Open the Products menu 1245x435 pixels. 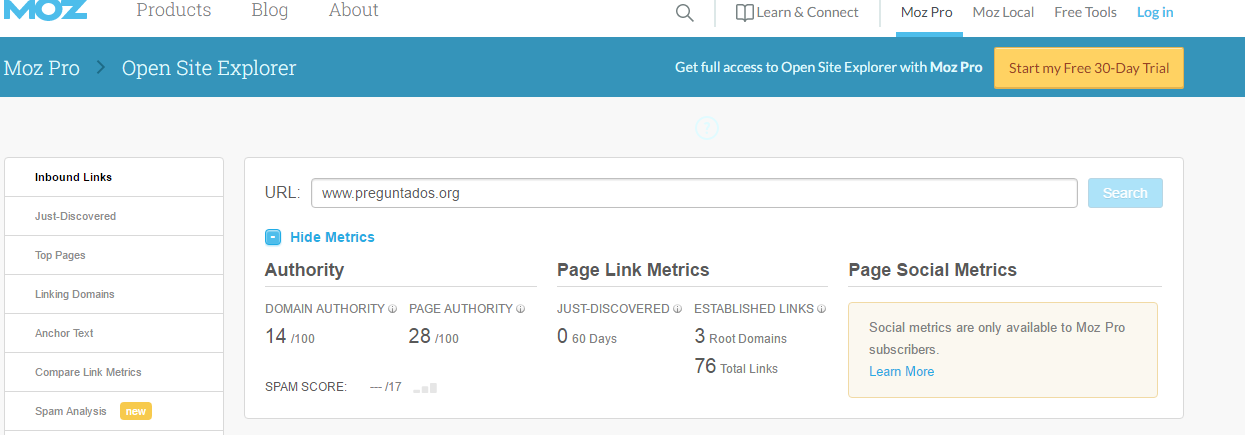pyautogui.click(x=174, y=11)
